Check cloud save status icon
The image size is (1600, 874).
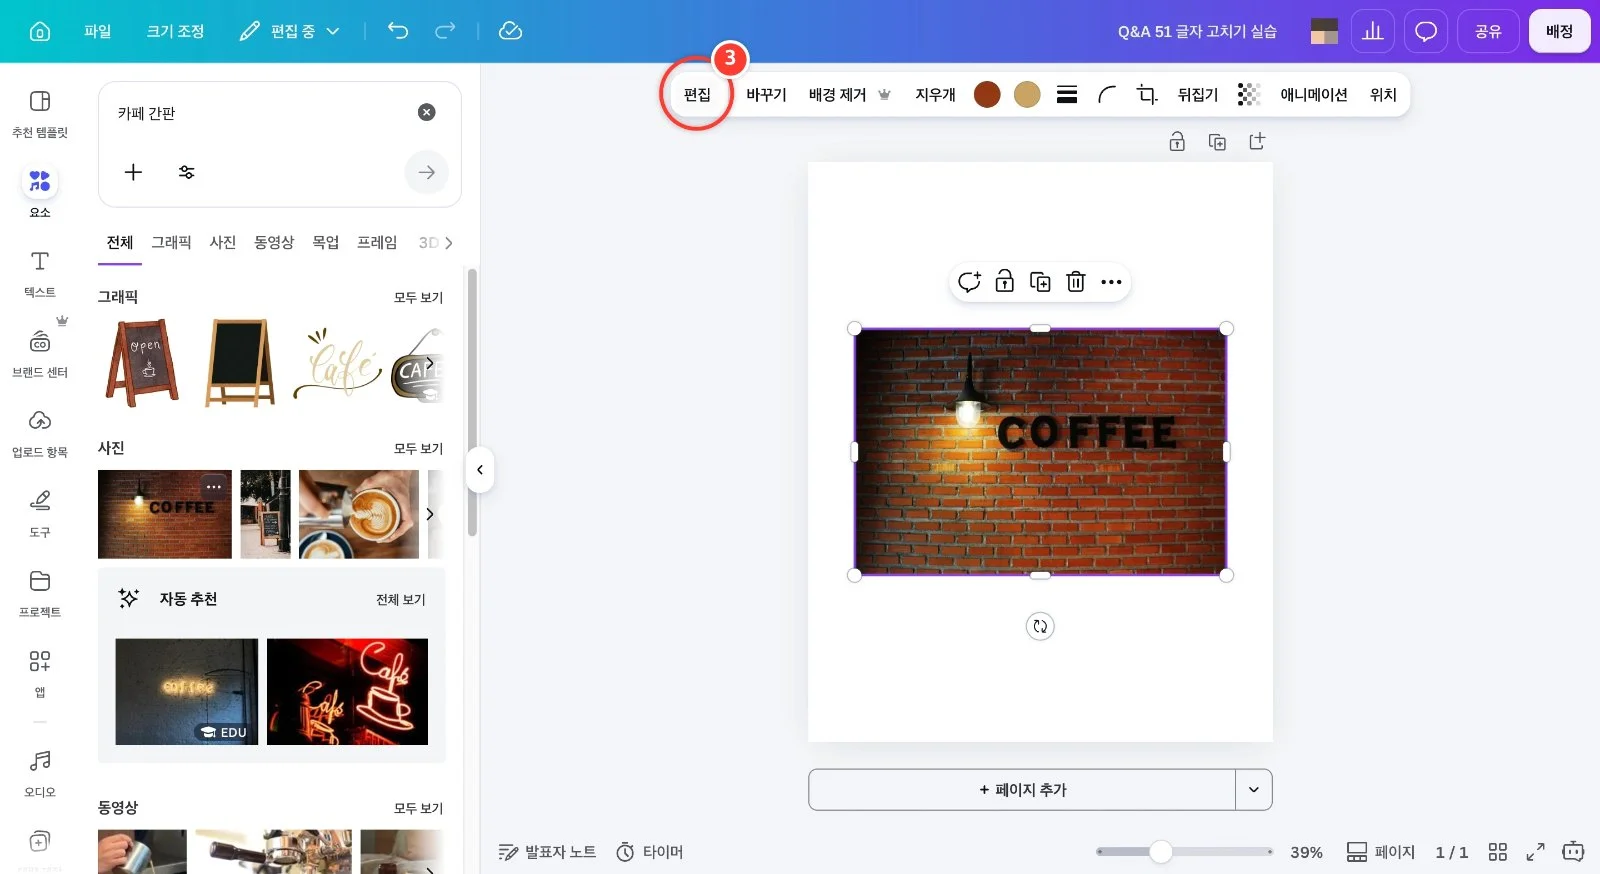tap(510, 31)
